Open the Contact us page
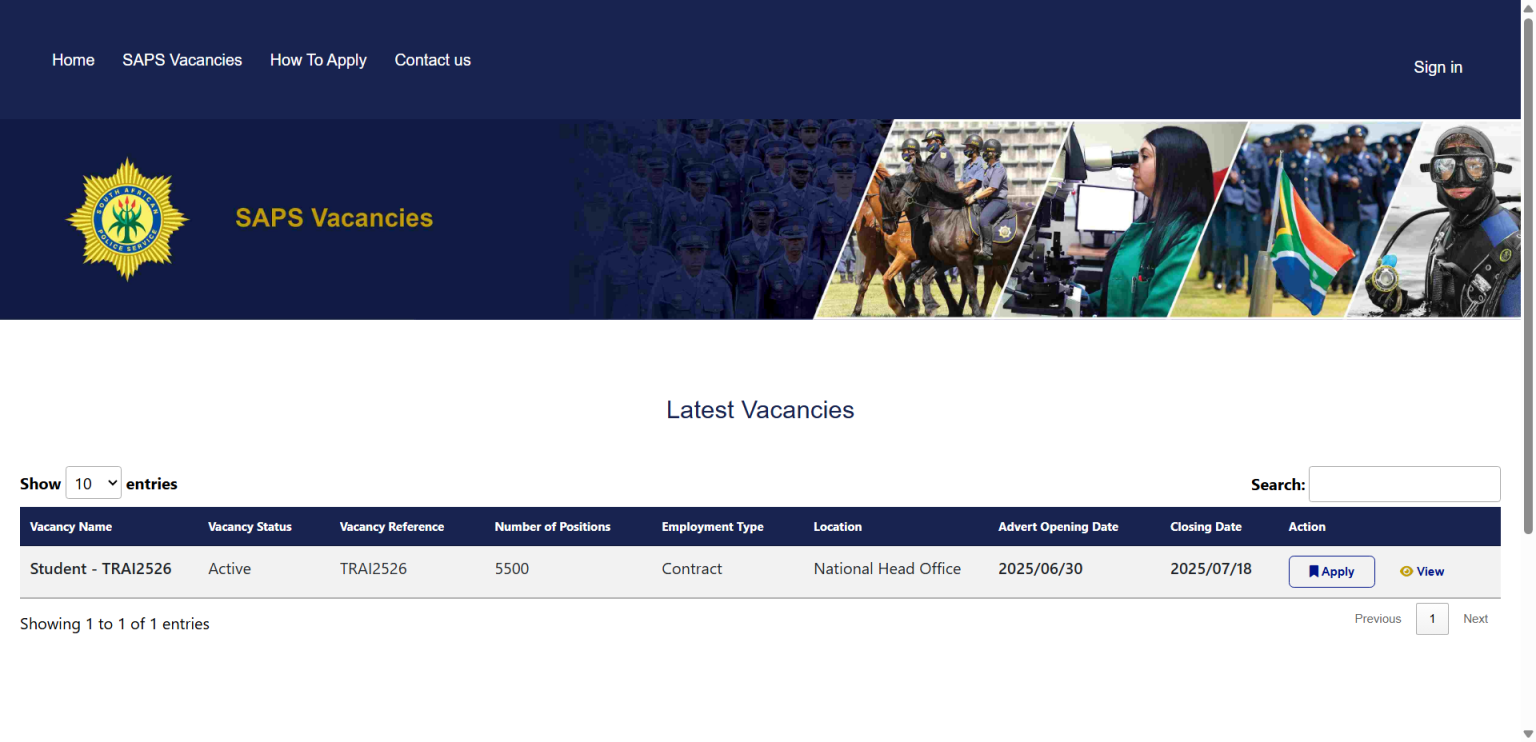The width and height of the screenshot is (1536, 742). [432, 60]
